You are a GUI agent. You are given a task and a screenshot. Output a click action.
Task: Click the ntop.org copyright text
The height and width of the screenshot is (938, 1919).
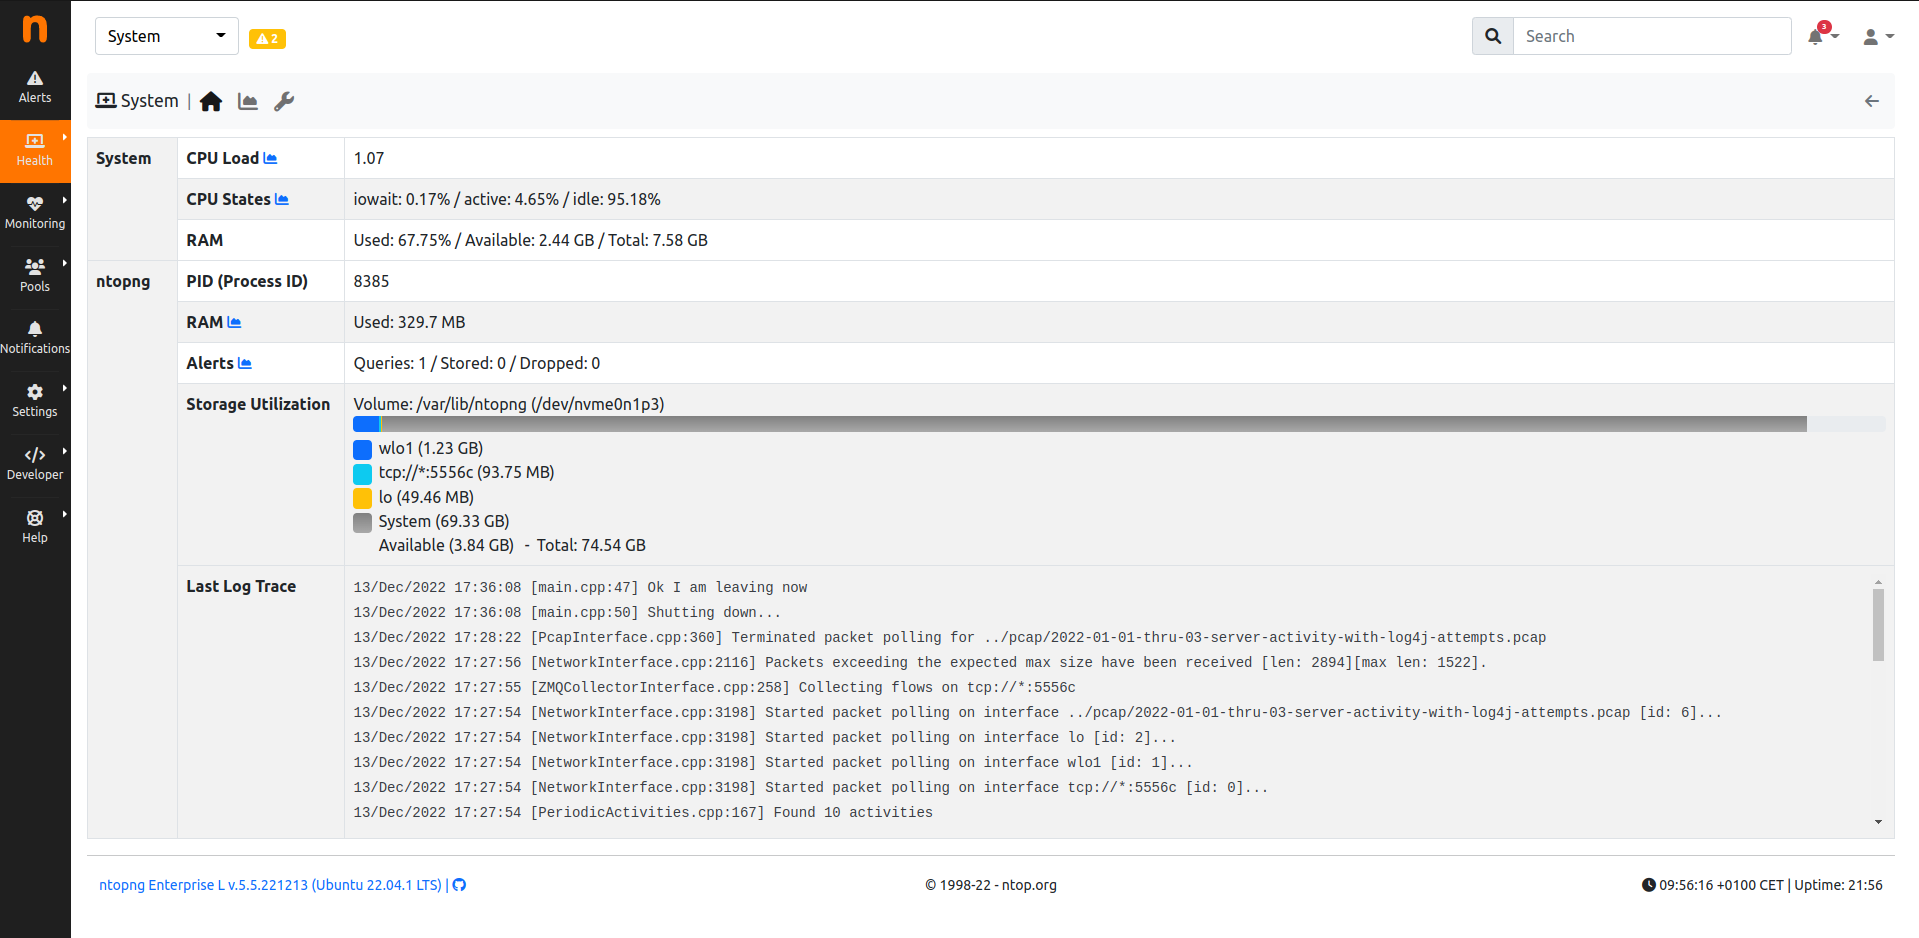click(991, 885)
